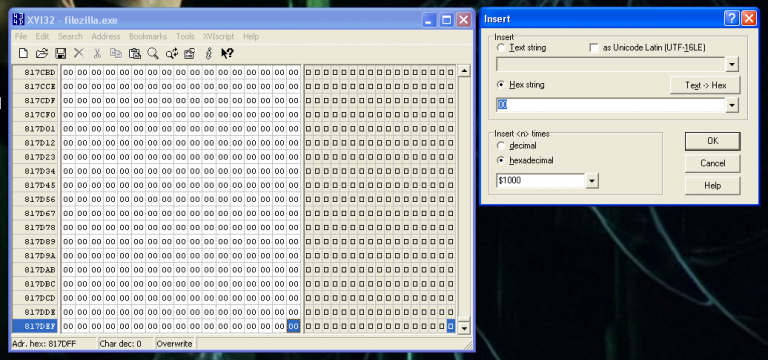This screenshot has height=360, width=768.
Task: Open the Bookmarks menu
Action: tap(148, 37)
